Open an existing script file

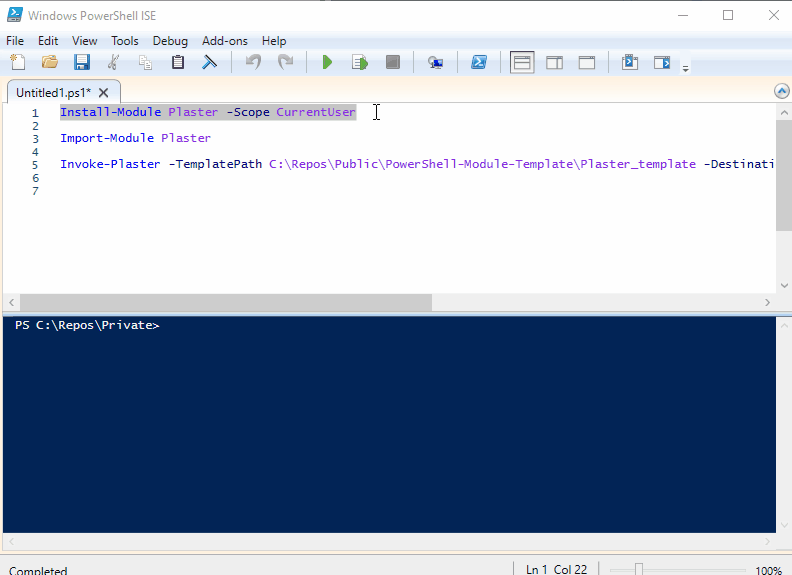tap(49, 62)
